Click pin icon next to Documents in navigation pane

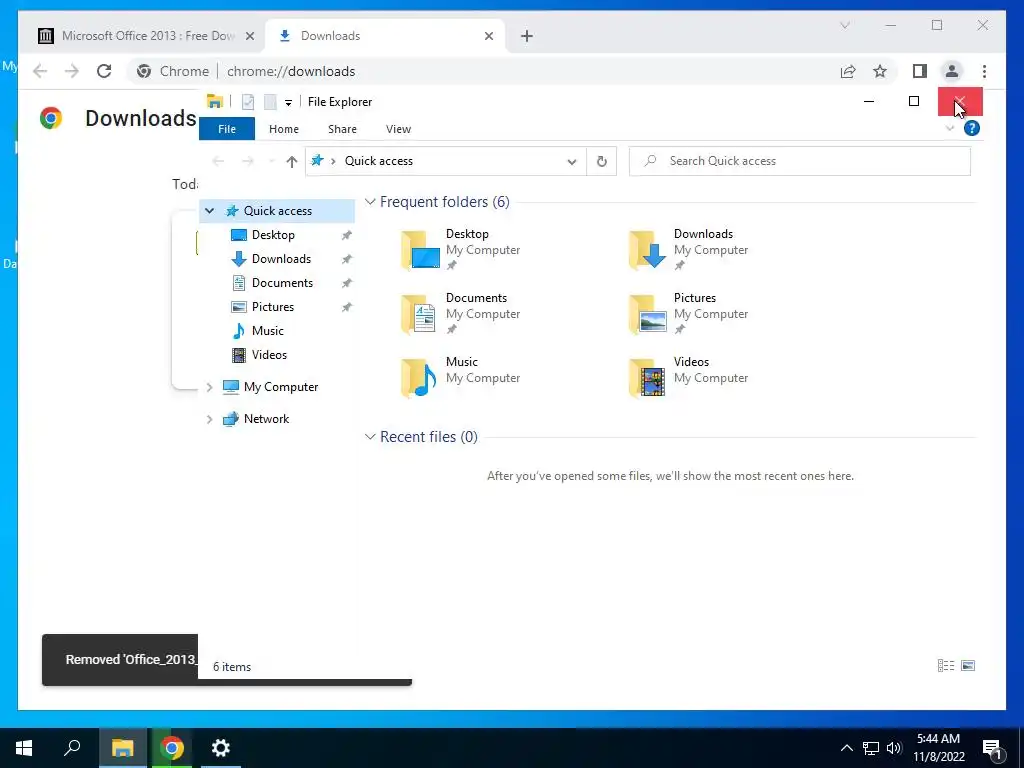point(347,283)
